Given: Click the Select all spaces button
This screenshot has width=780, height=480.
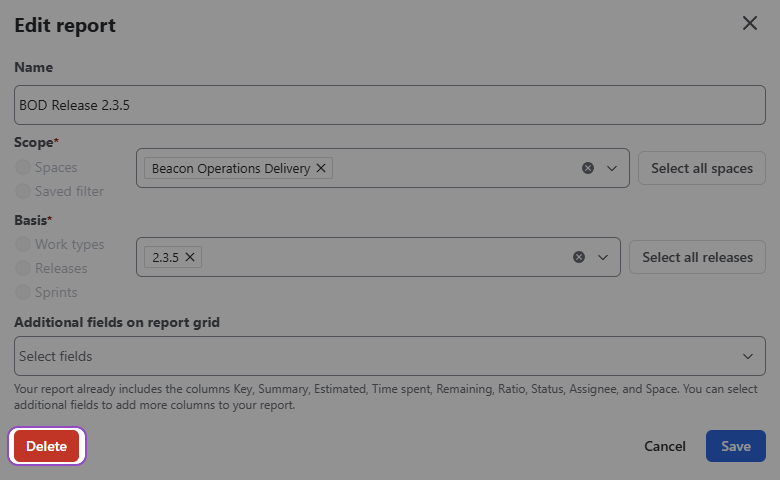Looking at the screenshot, I should [701, 168].
